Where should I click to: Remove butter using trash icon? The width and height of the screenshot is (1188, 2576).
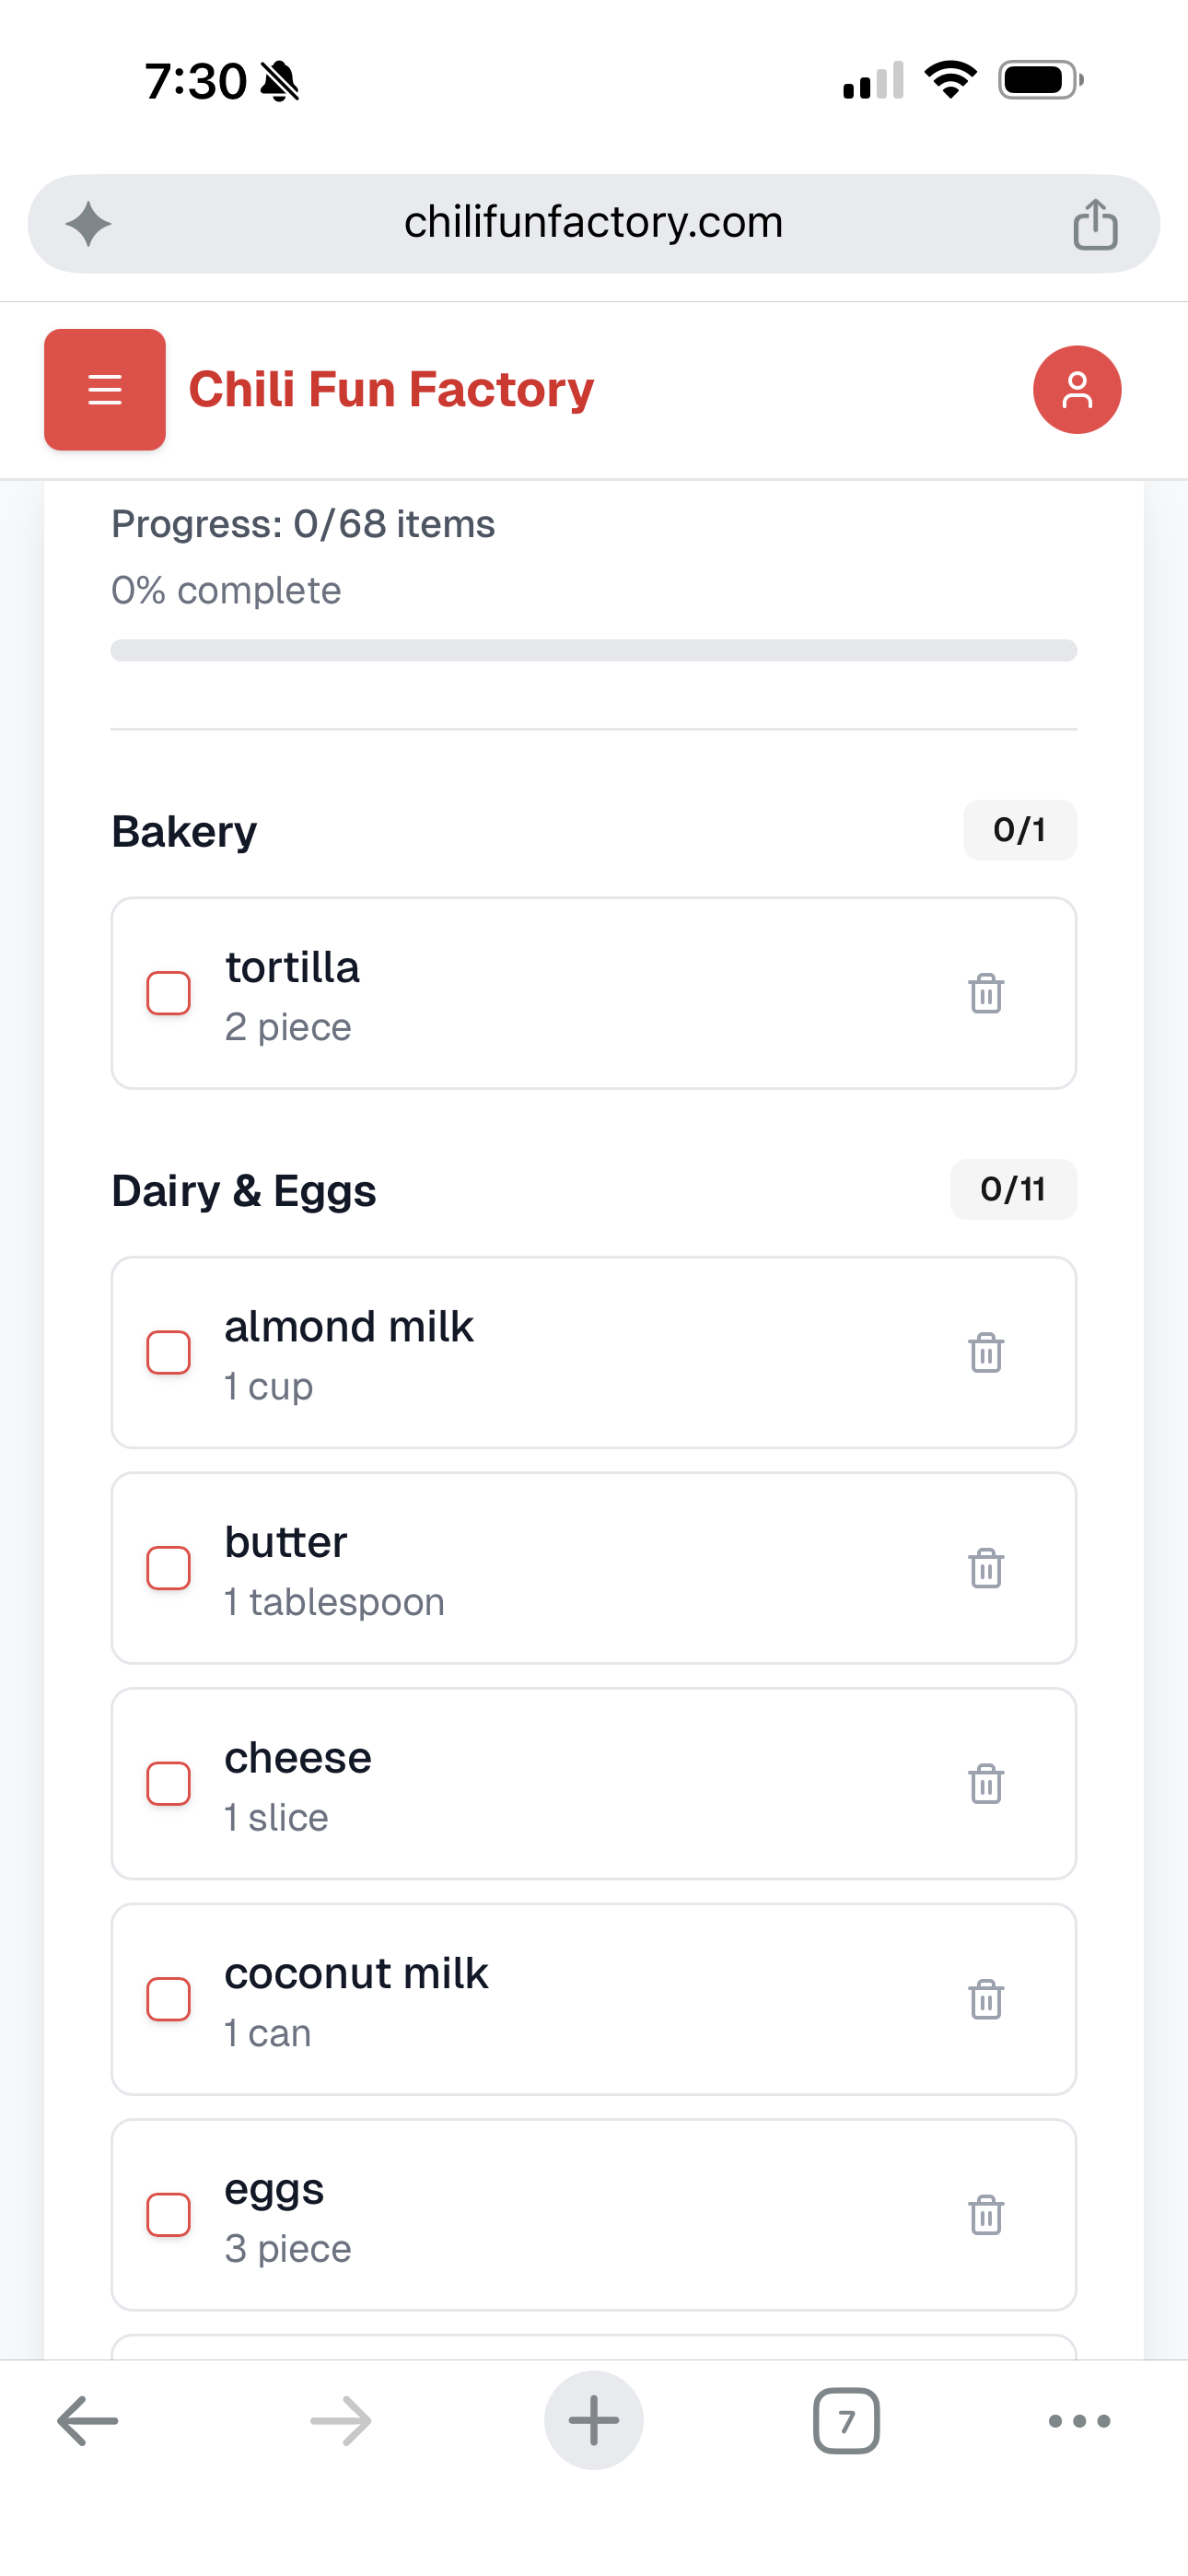click(x=985, y=1568)
